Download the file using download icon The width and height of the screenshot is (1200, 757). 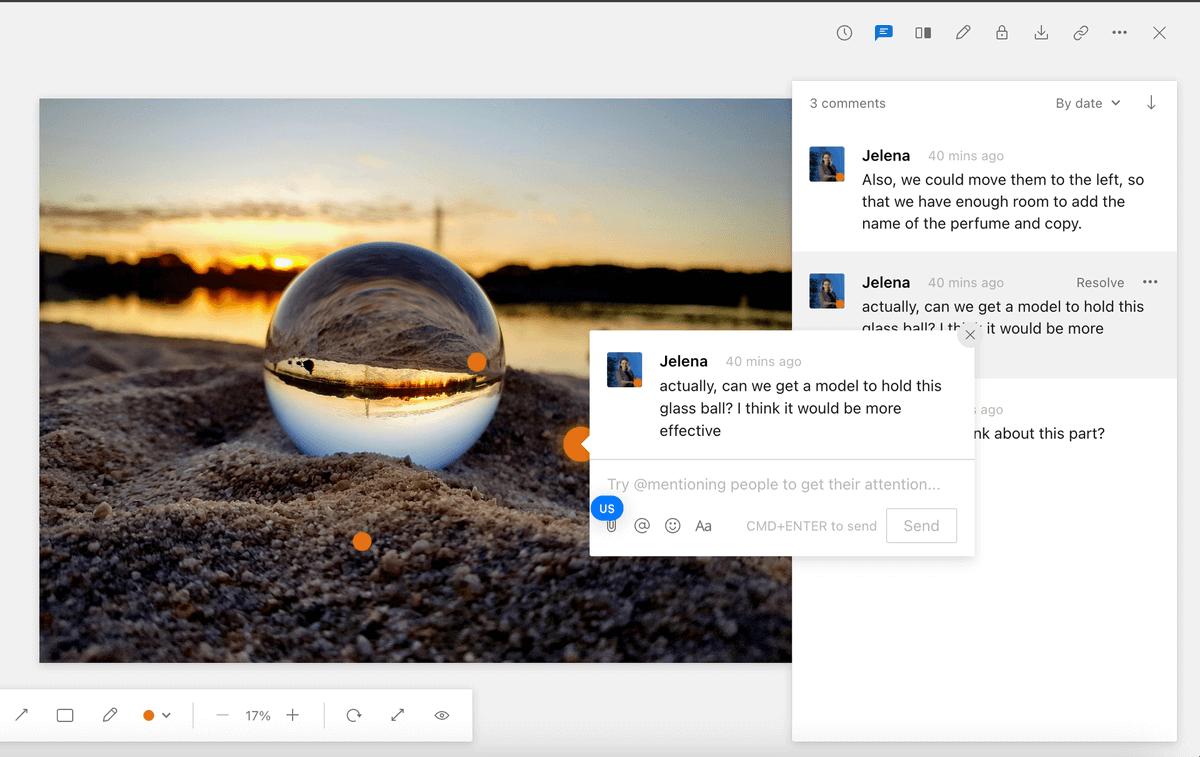[x=1041, y=33]
